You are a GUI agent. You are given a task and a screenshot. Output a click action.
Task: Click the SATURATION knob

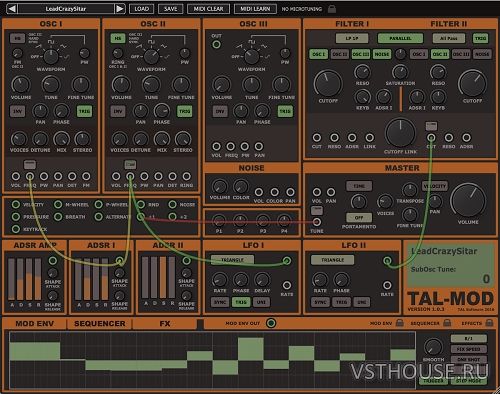coord(400,72)
